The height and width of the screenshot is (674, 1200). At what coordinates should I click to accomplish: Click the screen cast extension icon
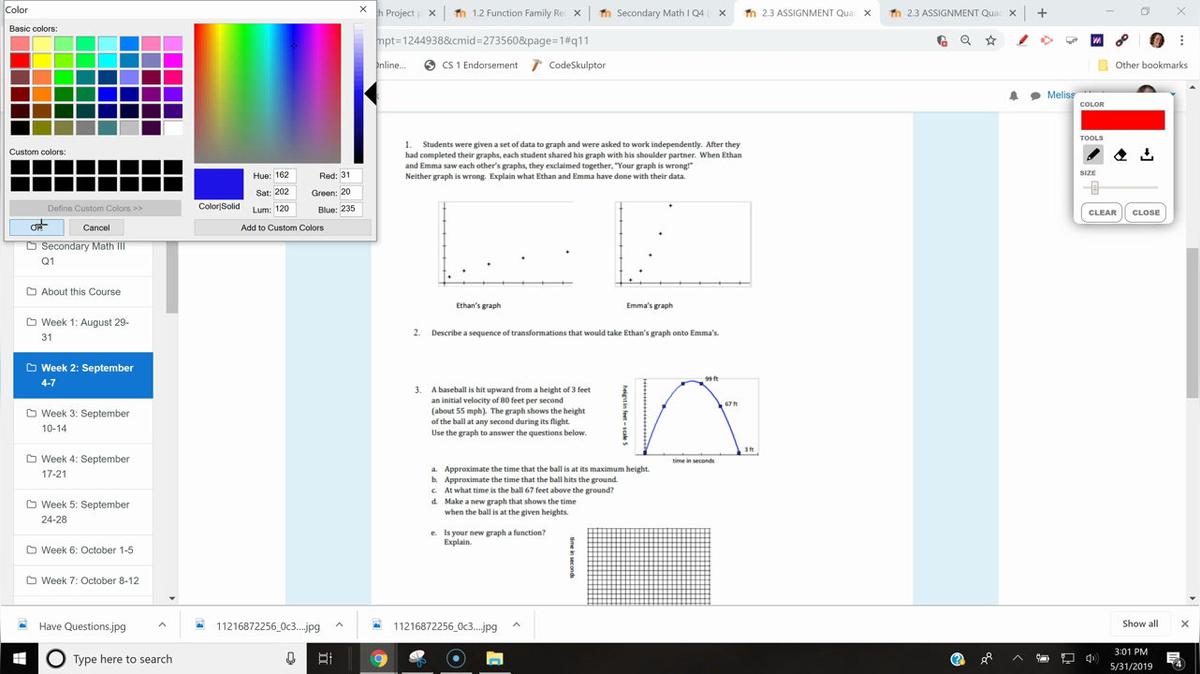point(1072,40)
